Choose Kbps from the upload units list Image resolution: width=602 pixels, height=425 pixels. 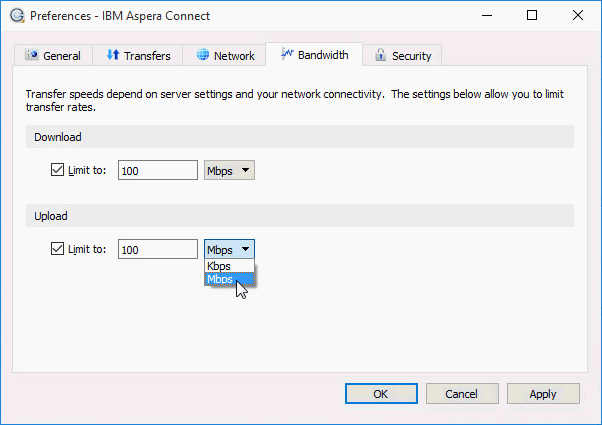pyautogui.click(x=219, y=267)
